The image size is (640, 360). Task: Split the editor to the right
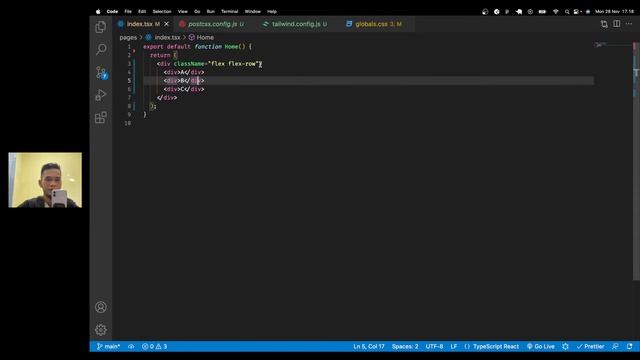tap(617, 24)
